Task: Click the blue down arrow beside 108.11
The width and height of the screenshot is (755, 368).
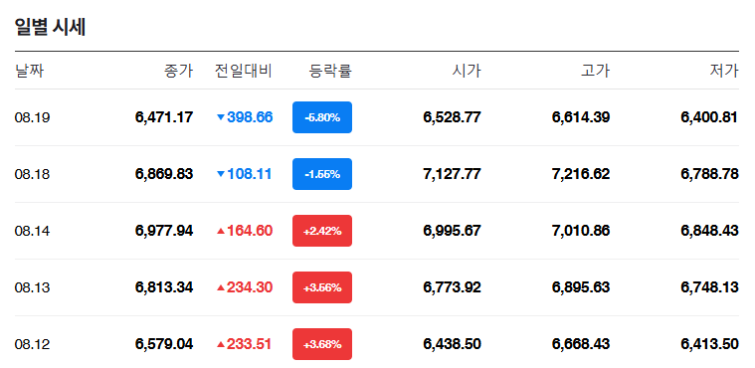Action: 221,174
